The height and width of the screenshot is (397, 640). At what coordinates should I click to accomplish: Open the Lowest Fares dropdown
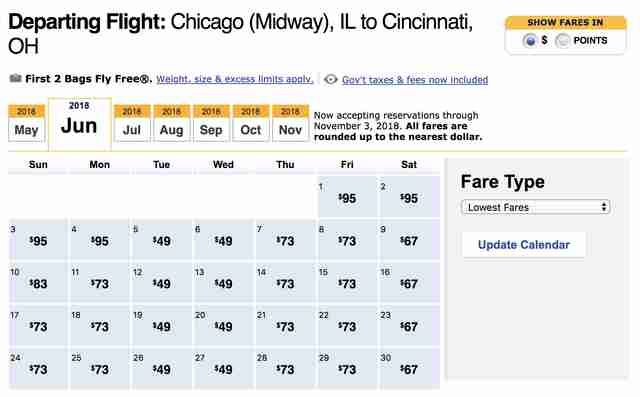[535, 207]
